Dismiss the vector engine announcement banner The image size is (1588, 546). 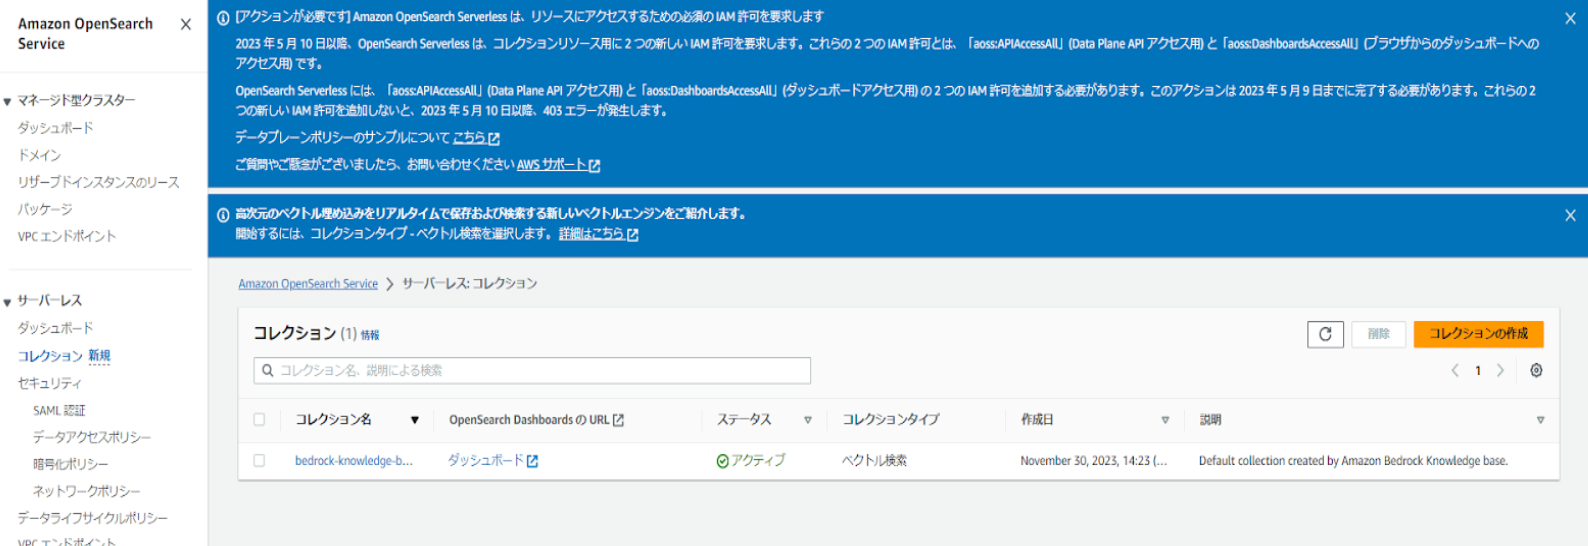(x=1570, y=215)
